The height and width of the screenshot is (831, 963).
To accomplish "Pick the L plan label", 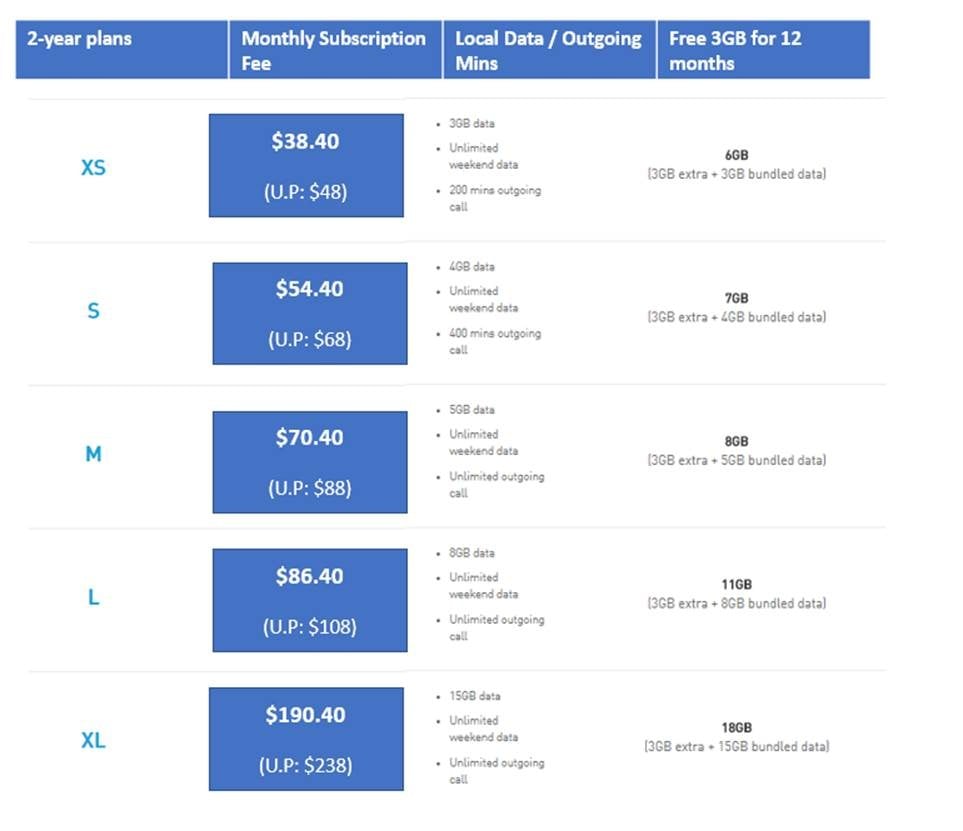I will [93, 598].
